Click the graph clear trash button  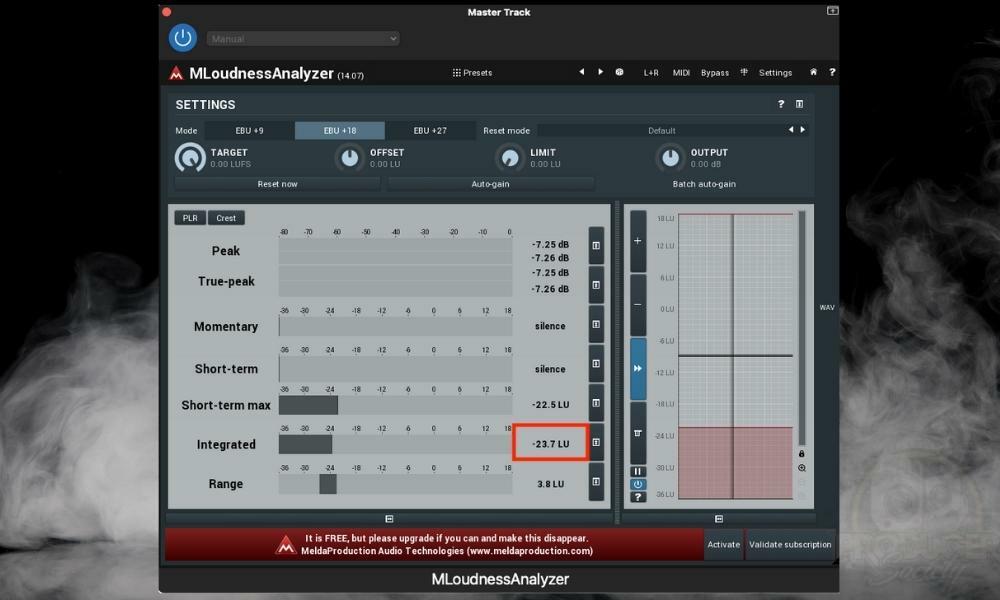click(638, 433)
